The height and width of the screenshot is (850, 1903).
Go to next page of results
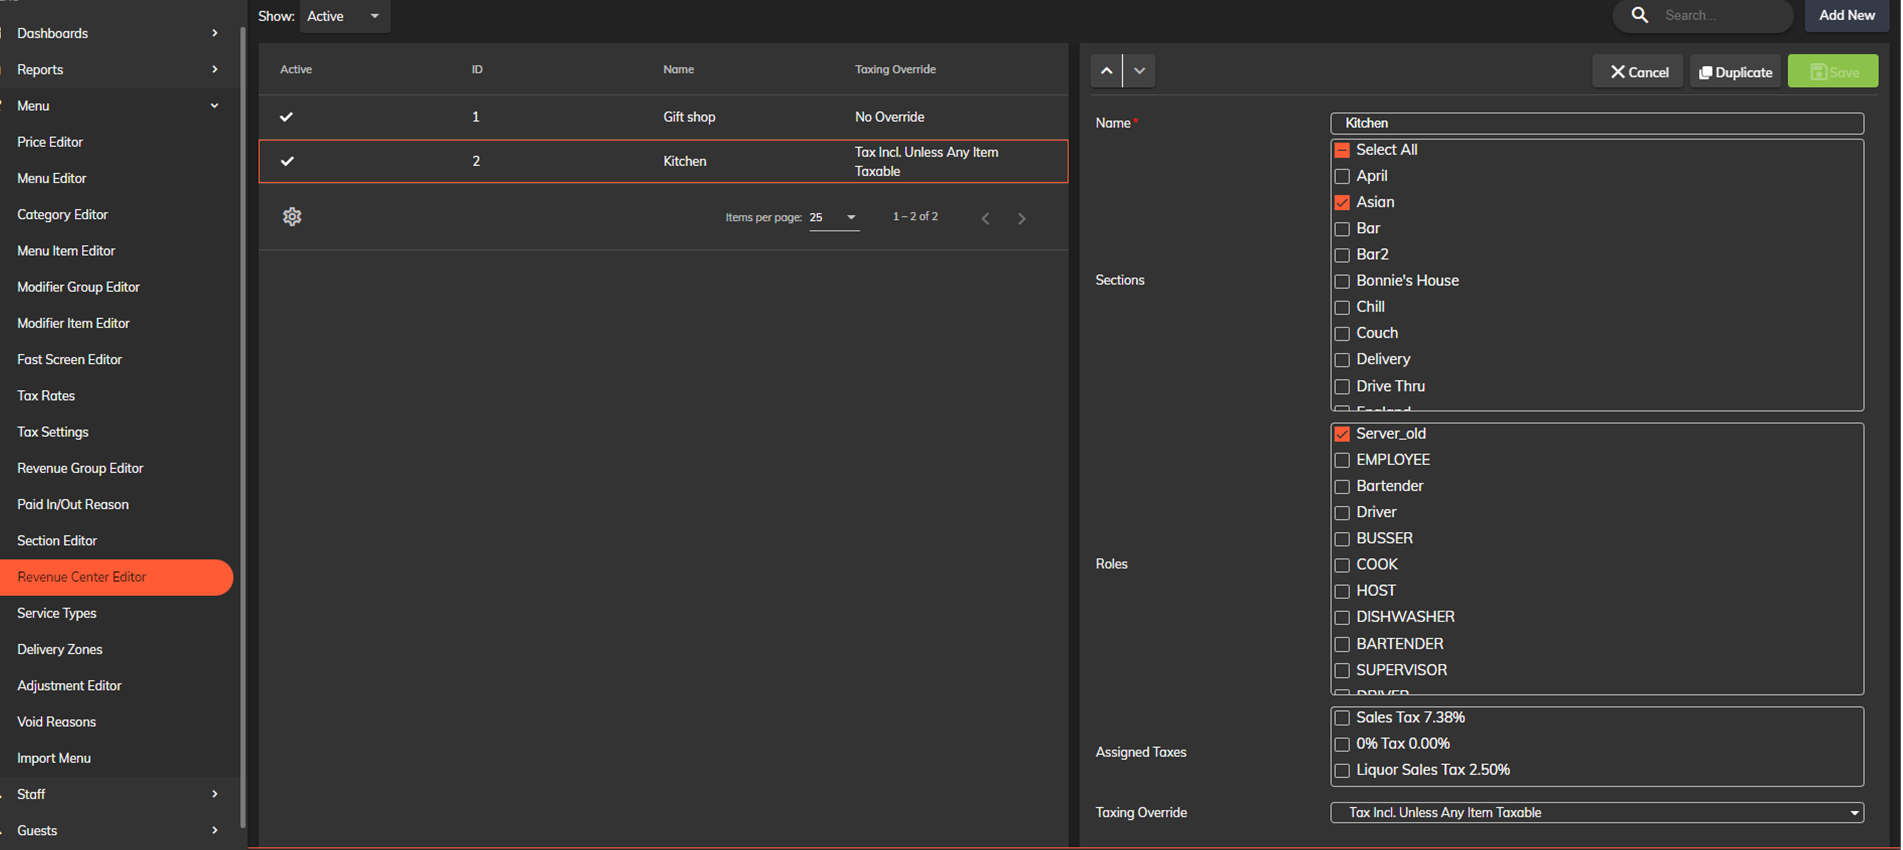(1022, 218)
